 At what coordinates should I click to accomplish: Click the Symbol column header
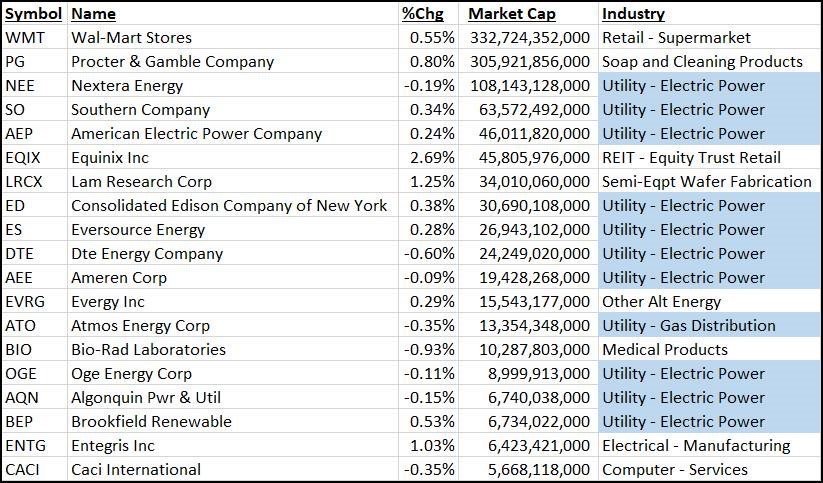tap(33, 14)
